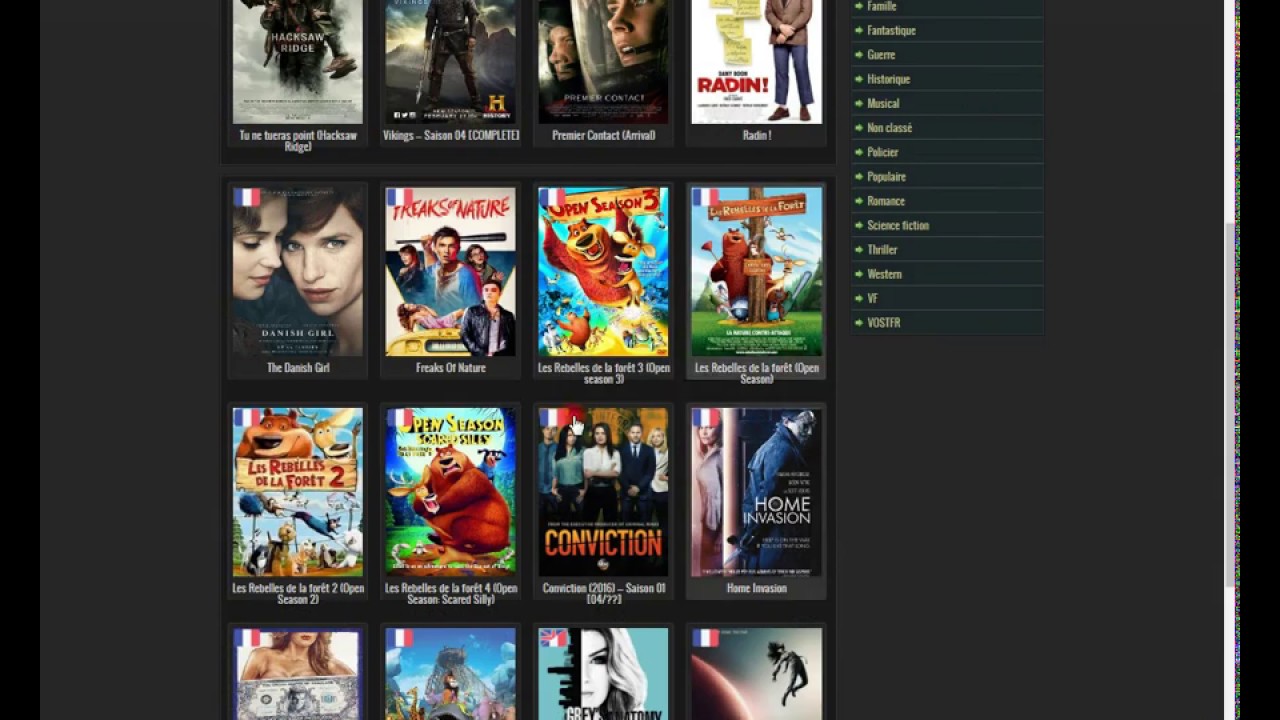Click the page's vertical scrollbar thumb
The image size is (1280, 720).
click(x=1230, y=404)
